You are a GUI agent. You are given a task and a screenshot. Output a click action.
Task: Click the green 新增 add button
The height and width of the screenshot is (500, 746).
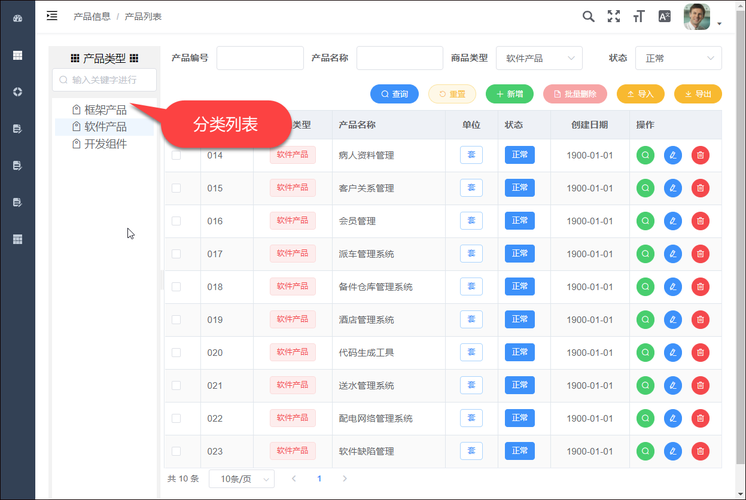510,94
